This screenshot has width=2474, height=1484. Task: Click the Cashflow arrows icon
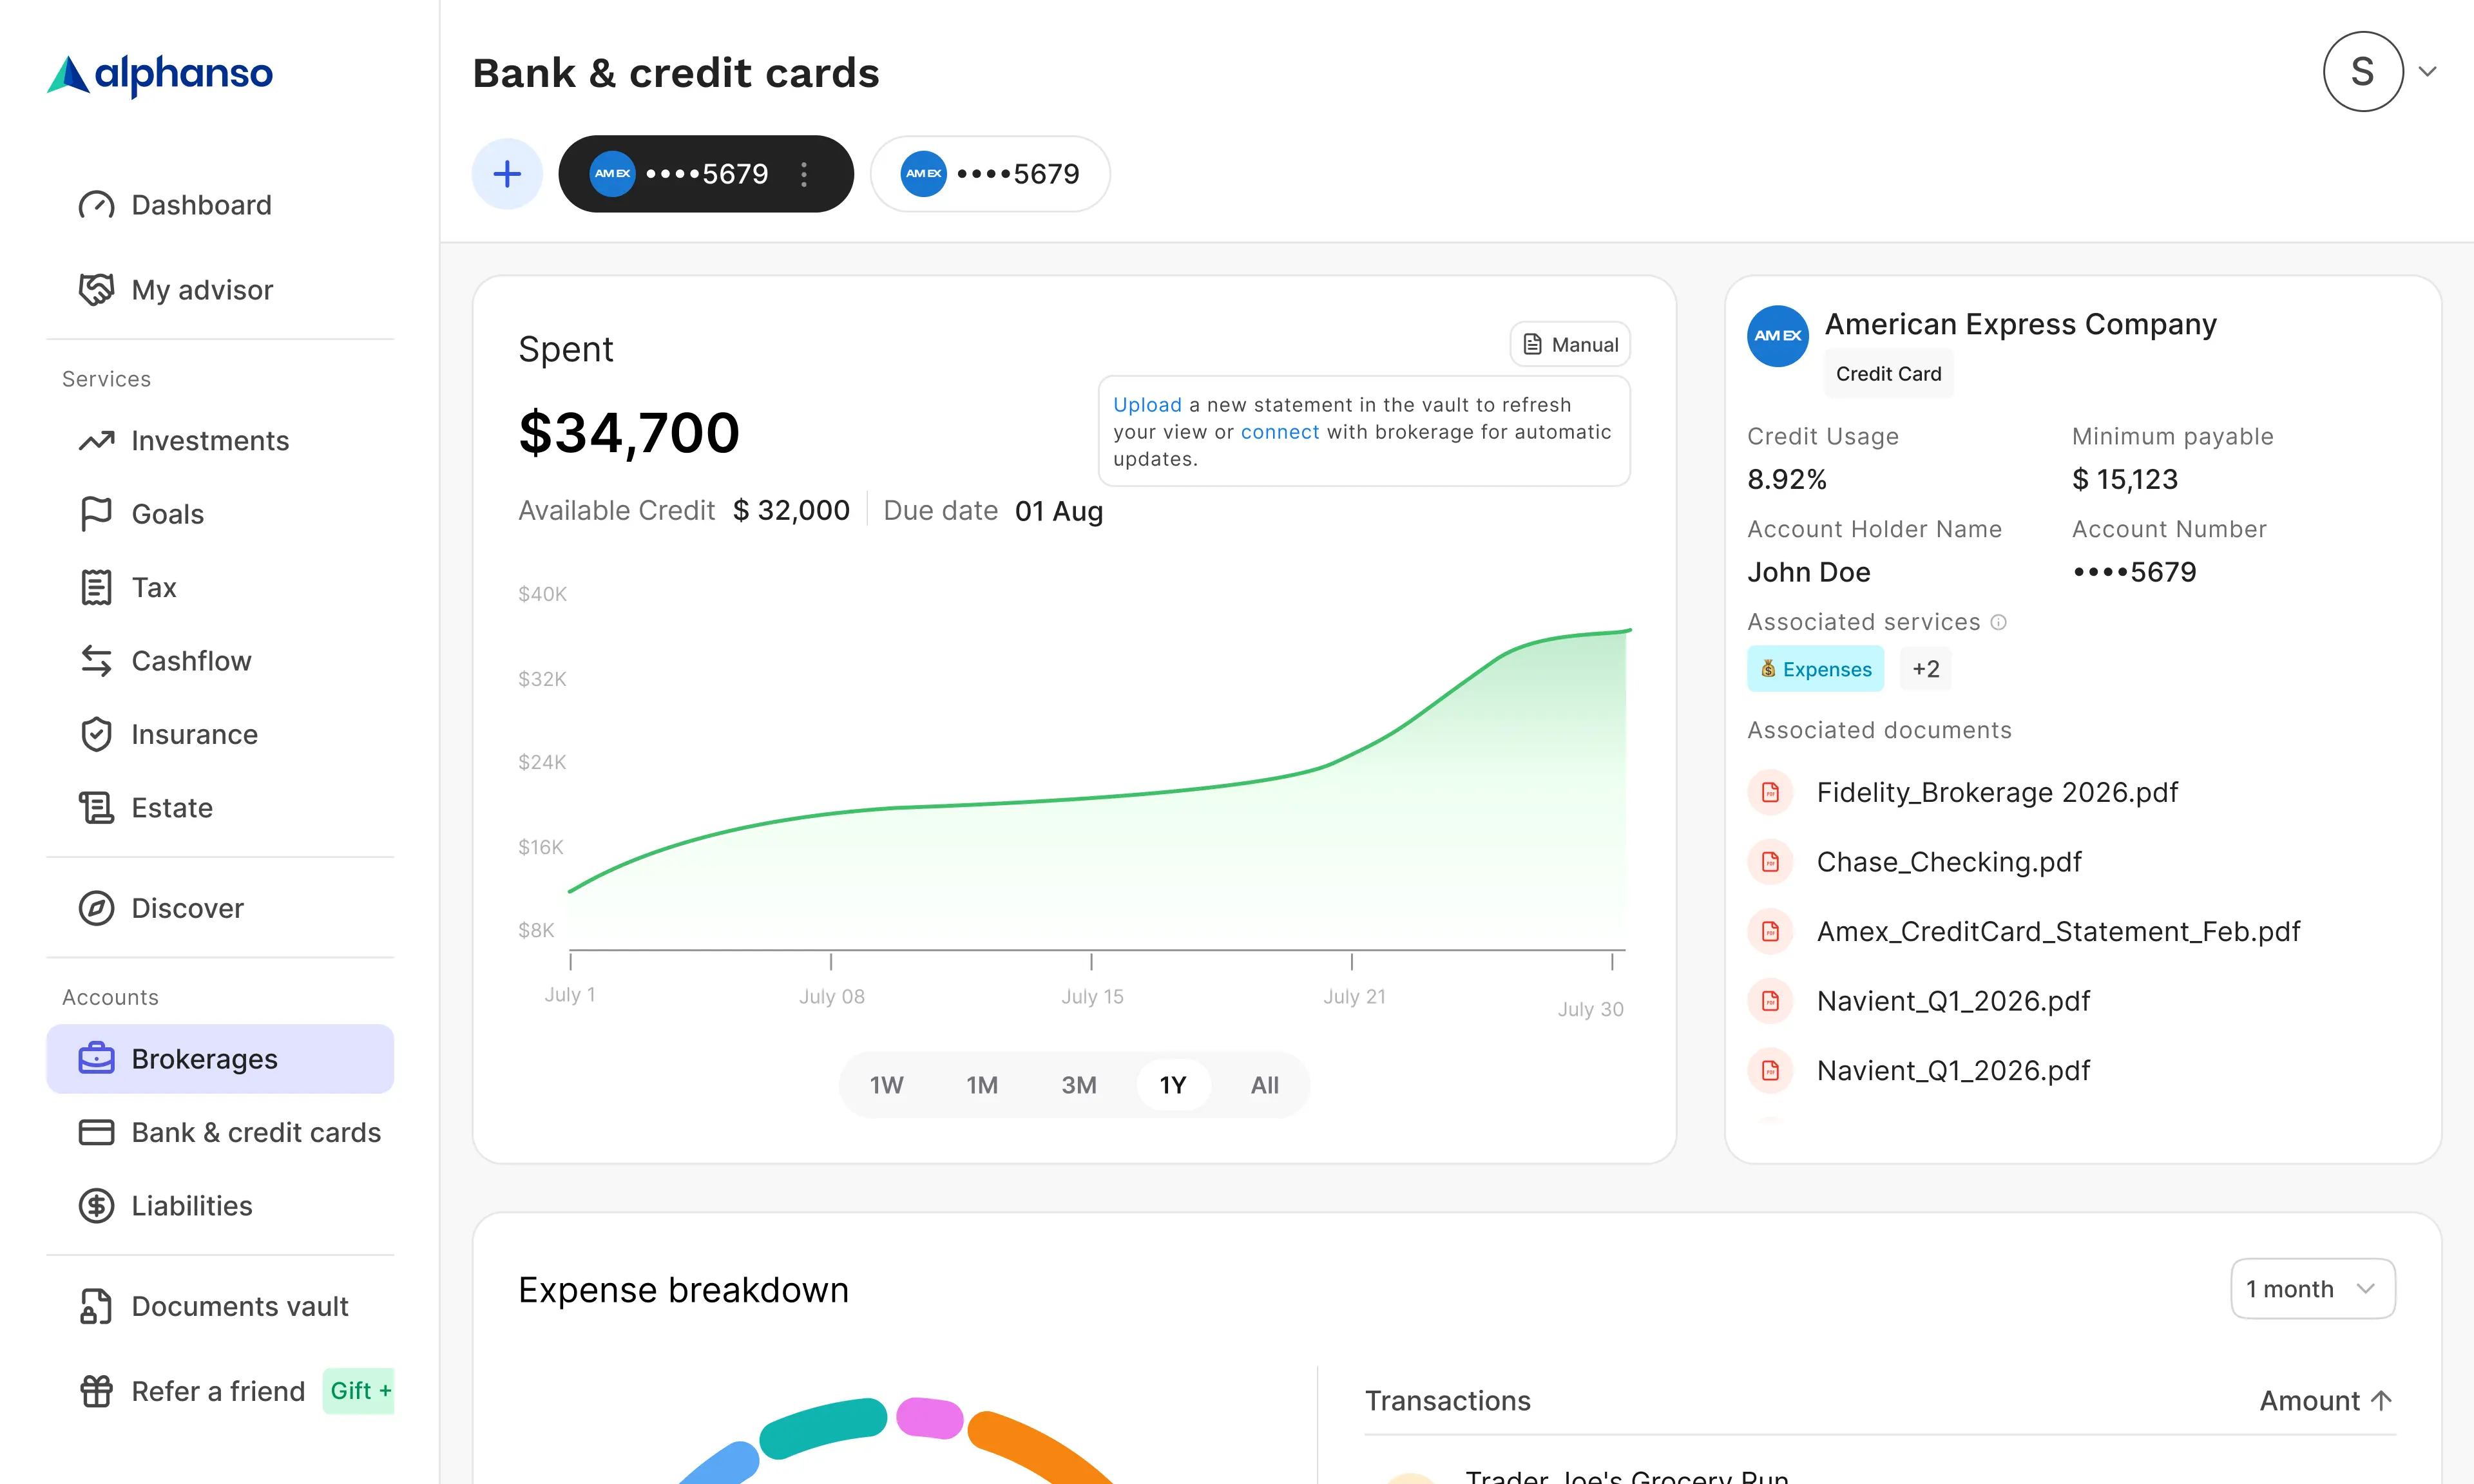[x=96, y=661]
